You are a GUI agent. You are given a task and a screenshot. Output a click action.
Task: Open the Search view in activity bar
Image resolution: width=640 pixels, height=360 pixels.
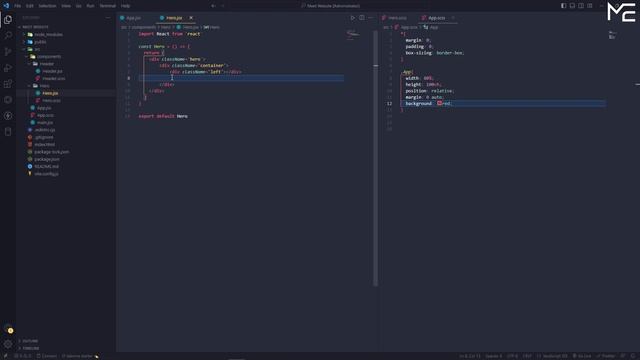(x=8, y=36)
